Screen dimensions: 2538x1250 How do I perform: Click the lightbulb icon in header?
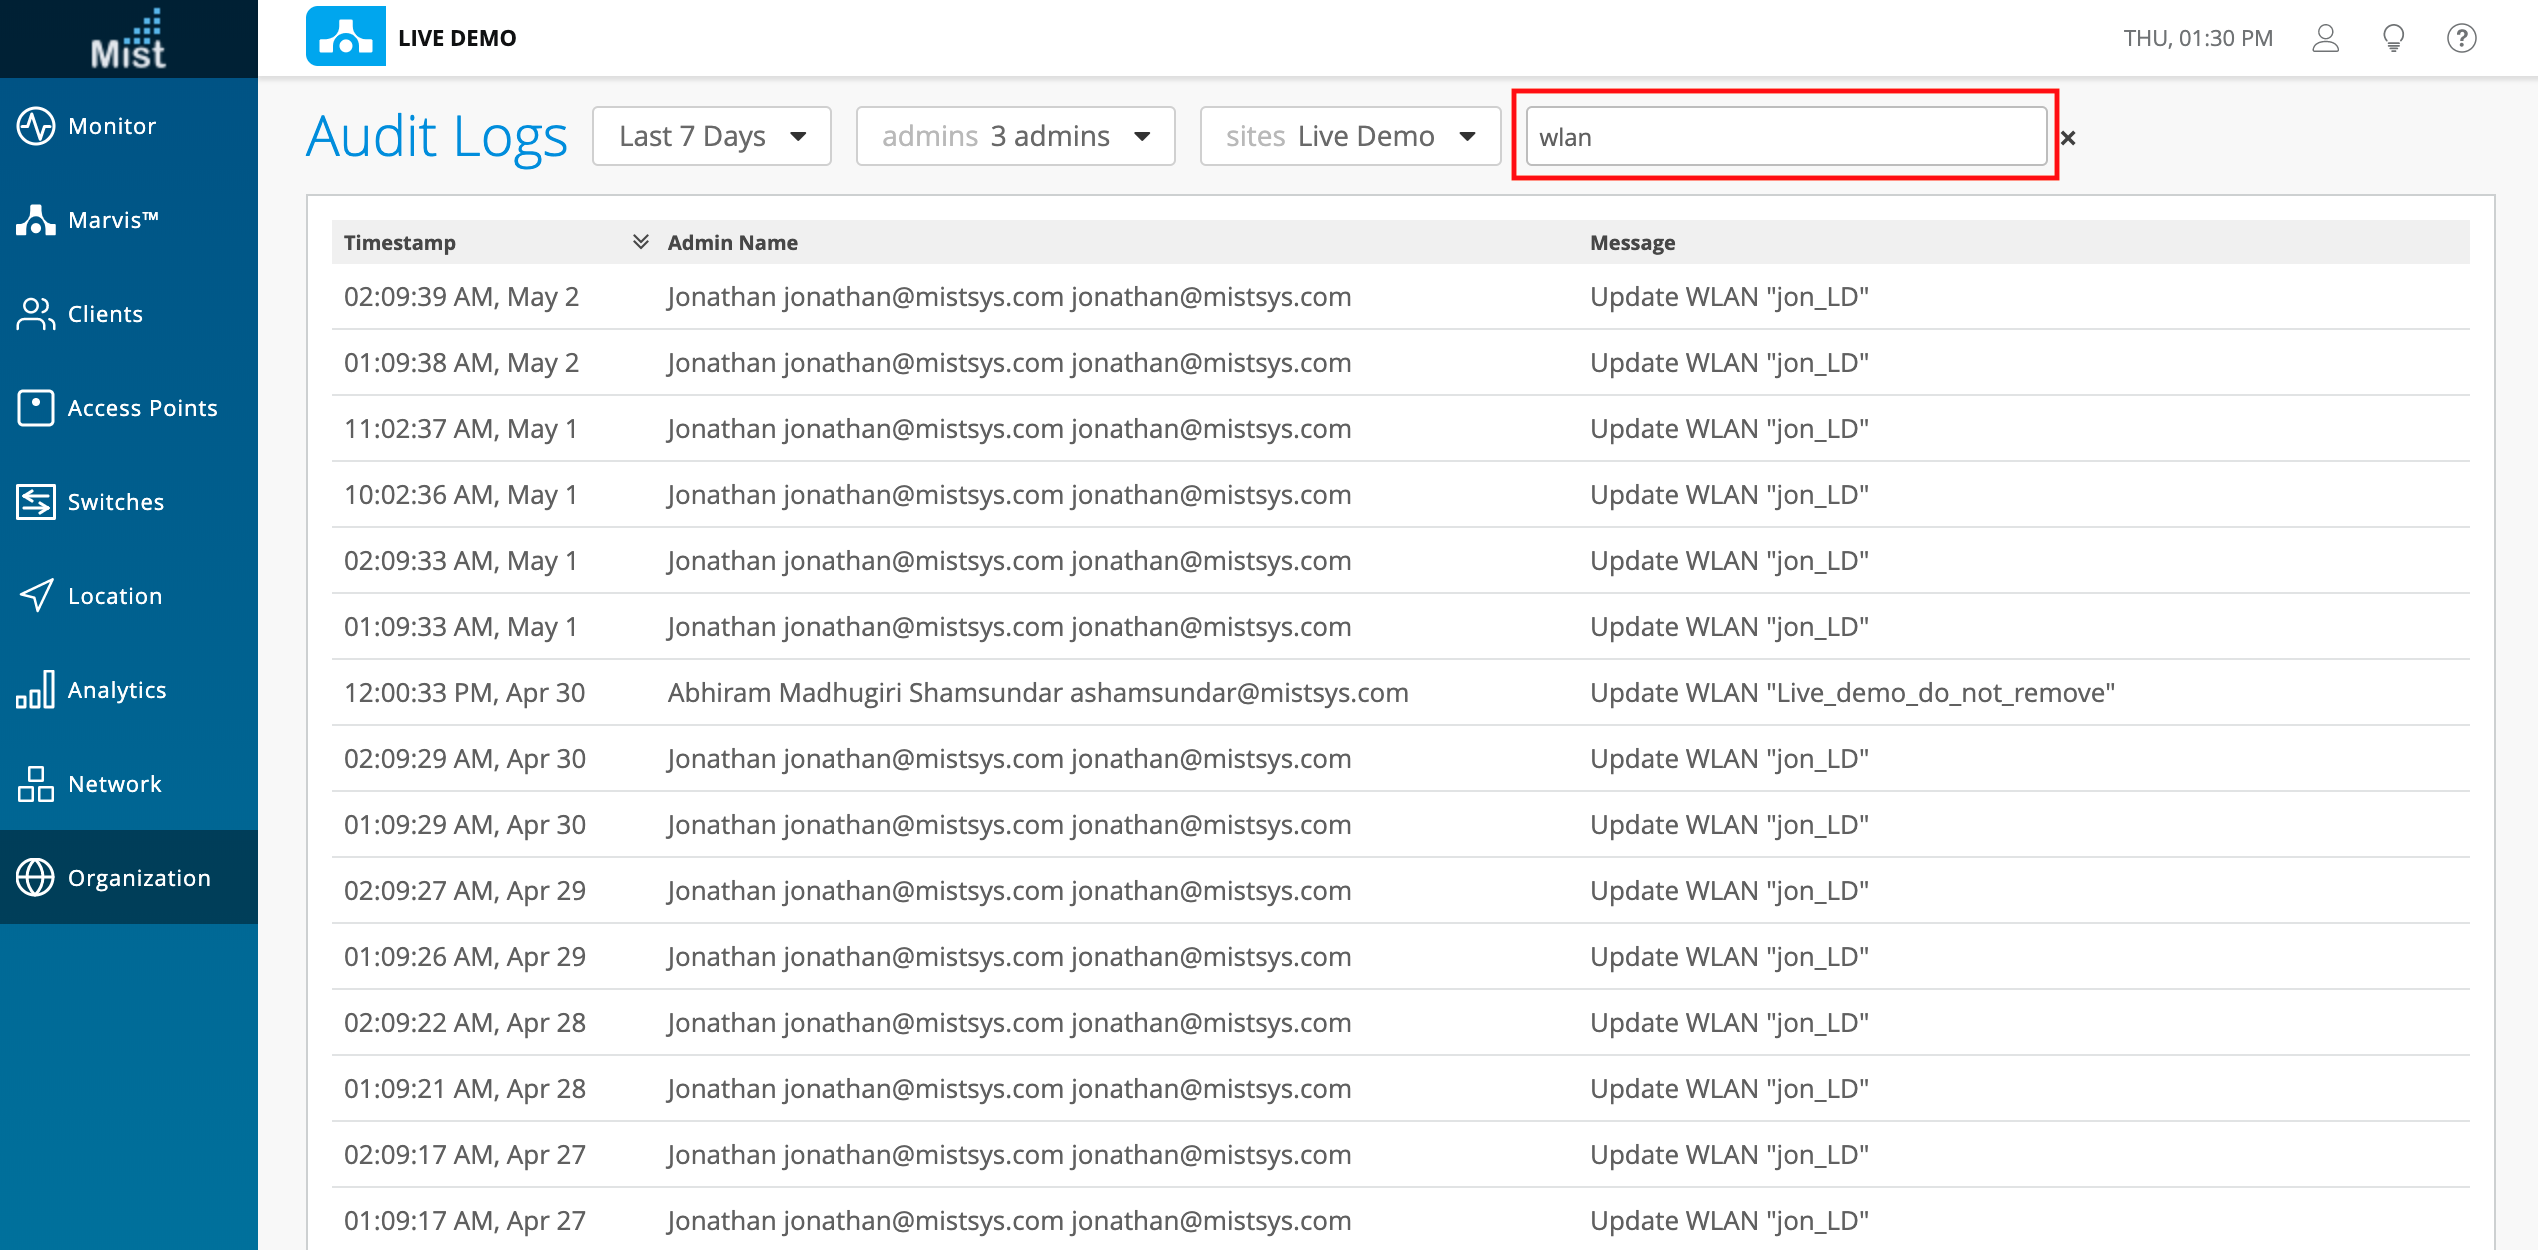[x=2394, y=38]
